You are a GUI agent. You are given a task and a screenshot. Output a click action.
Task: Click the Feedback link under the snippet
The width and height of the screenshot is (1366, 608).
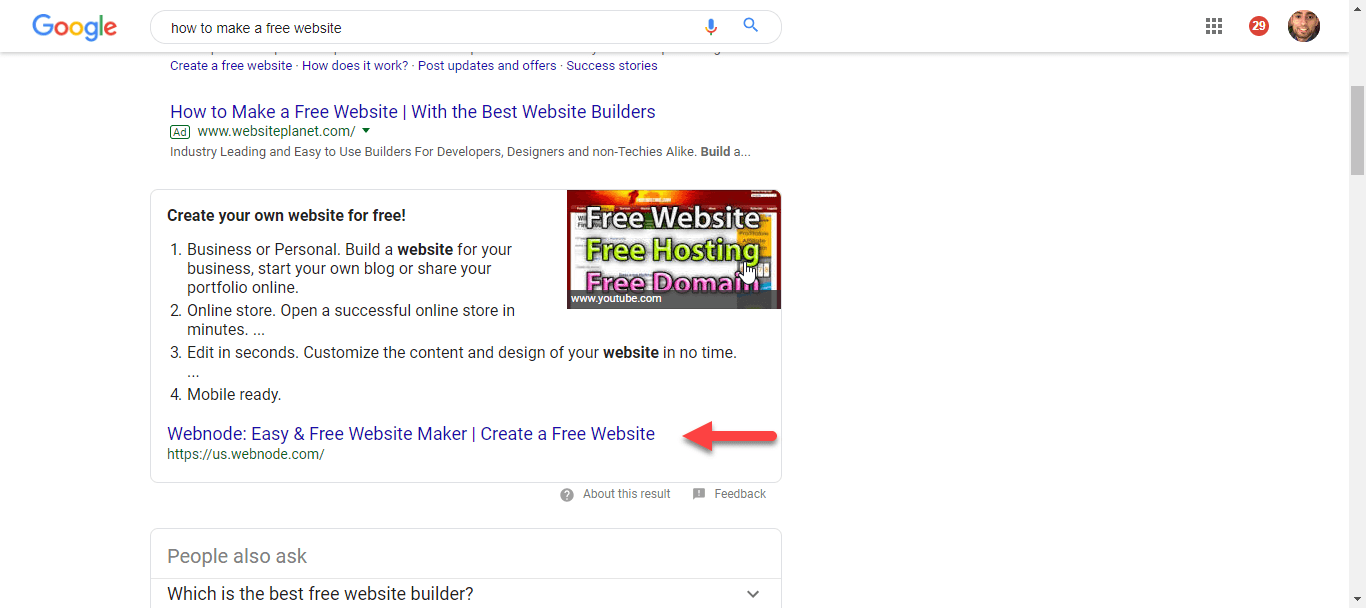pos(740,494)
